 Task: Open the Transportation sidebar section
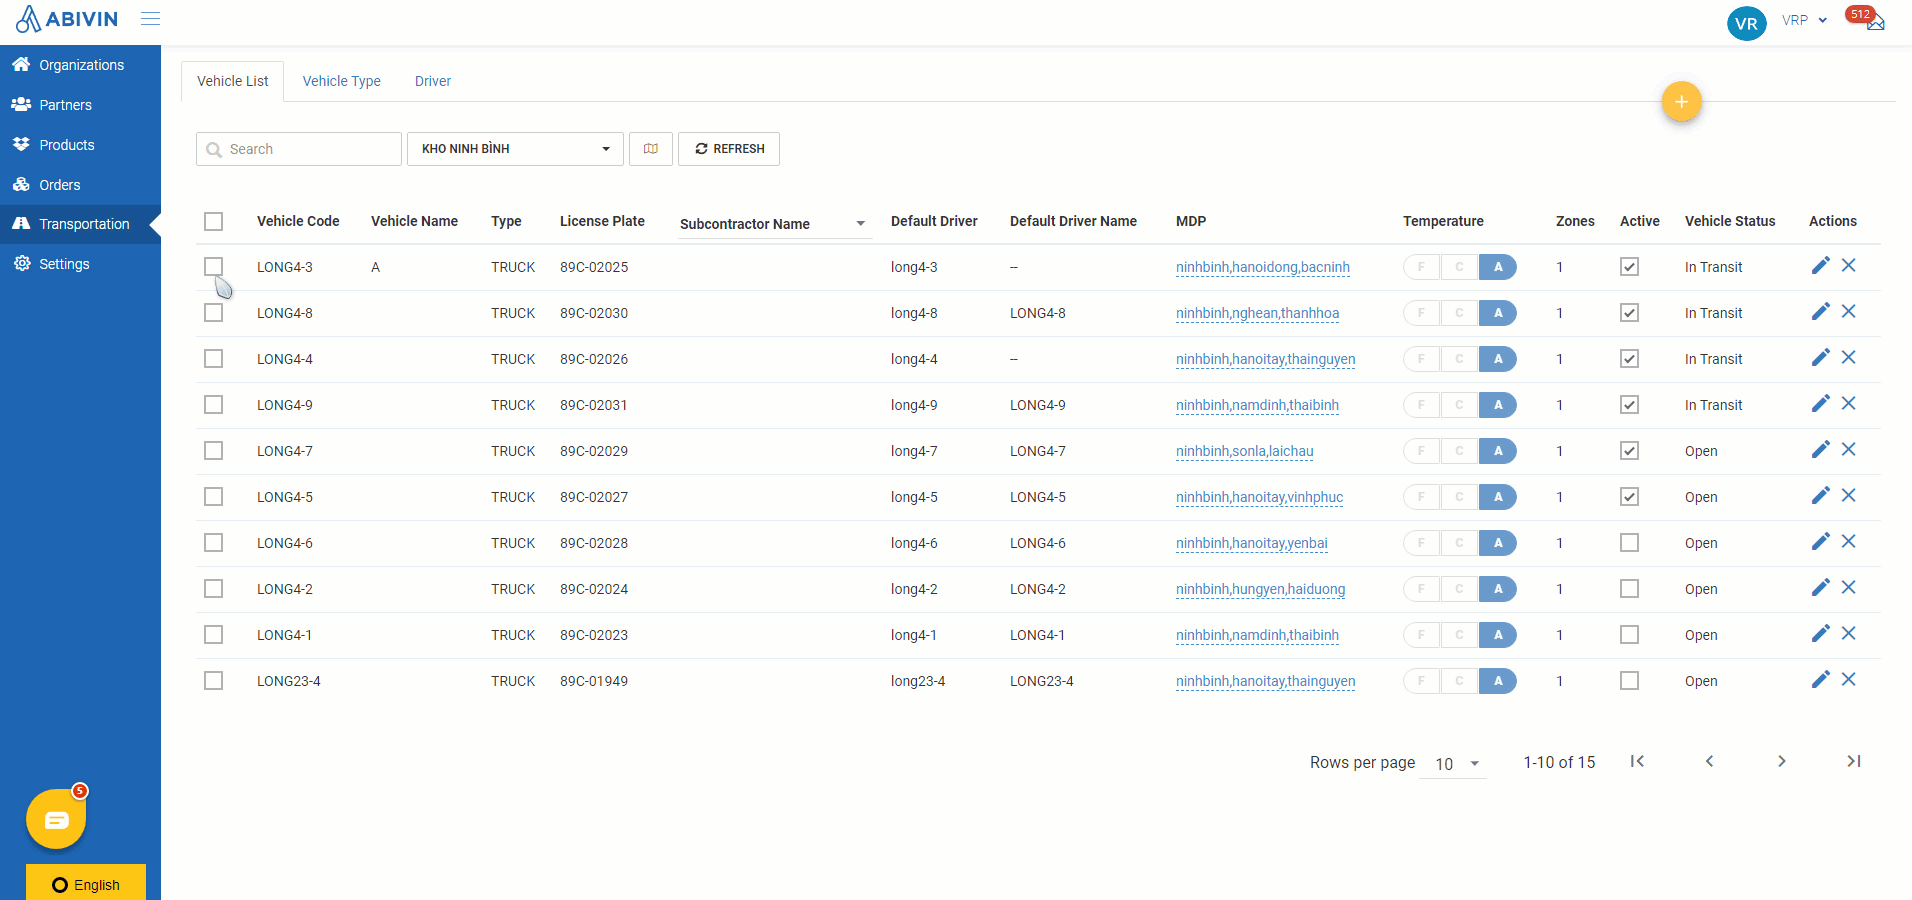[80, 224]
